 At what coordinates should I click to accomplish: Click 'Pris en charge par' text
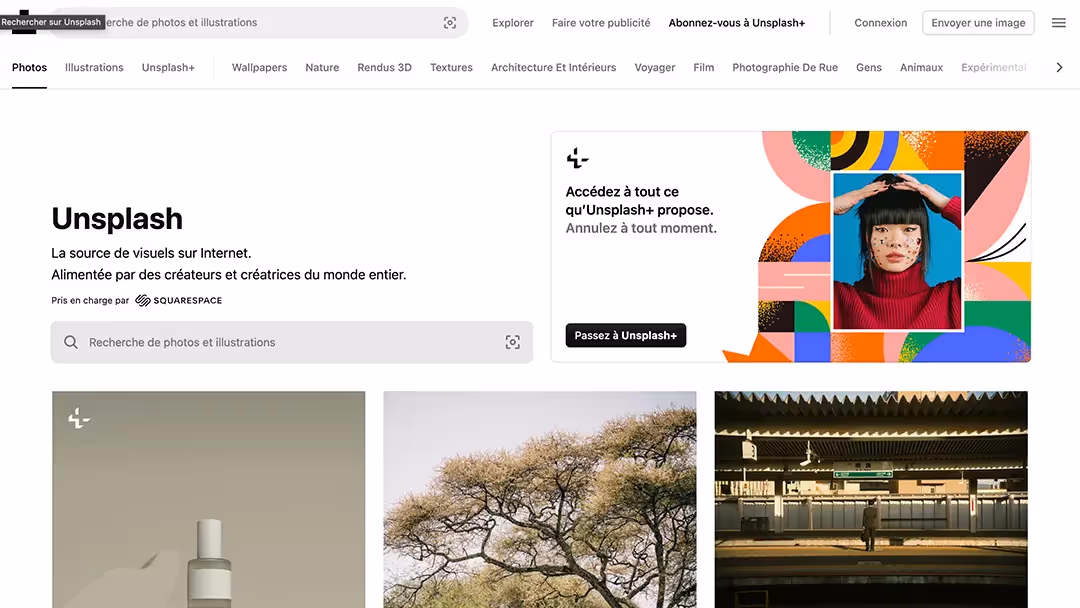coord(90,300)
